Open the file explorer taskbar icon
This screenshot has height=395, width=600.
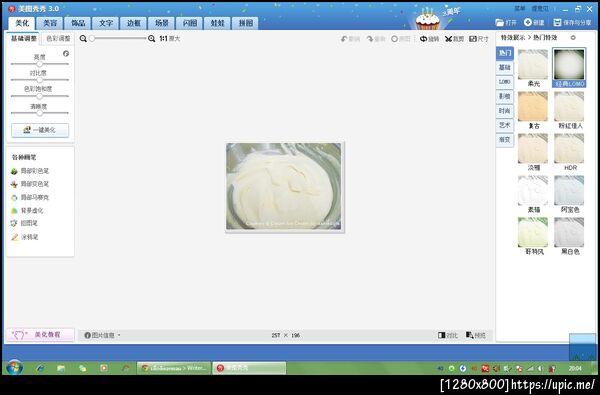click(x=61, y=368)
